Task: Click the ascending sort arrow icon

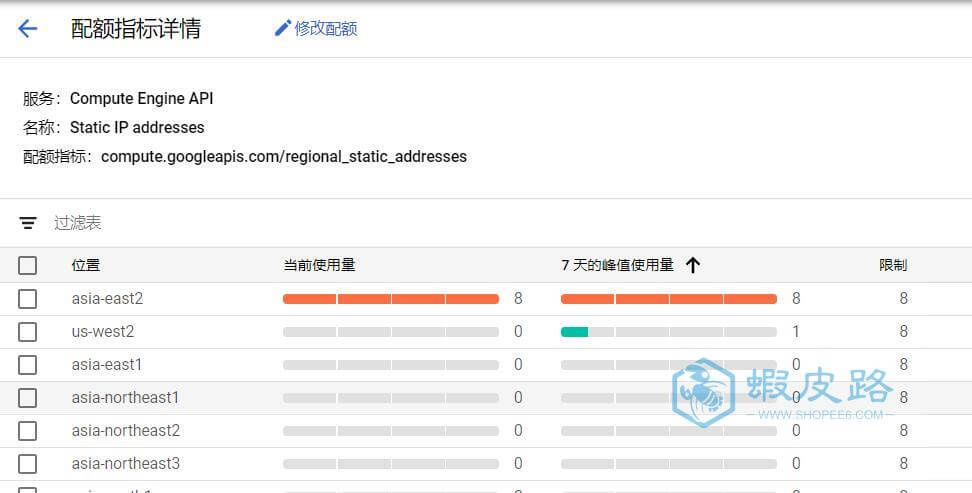Action: (x=693, y=265)
